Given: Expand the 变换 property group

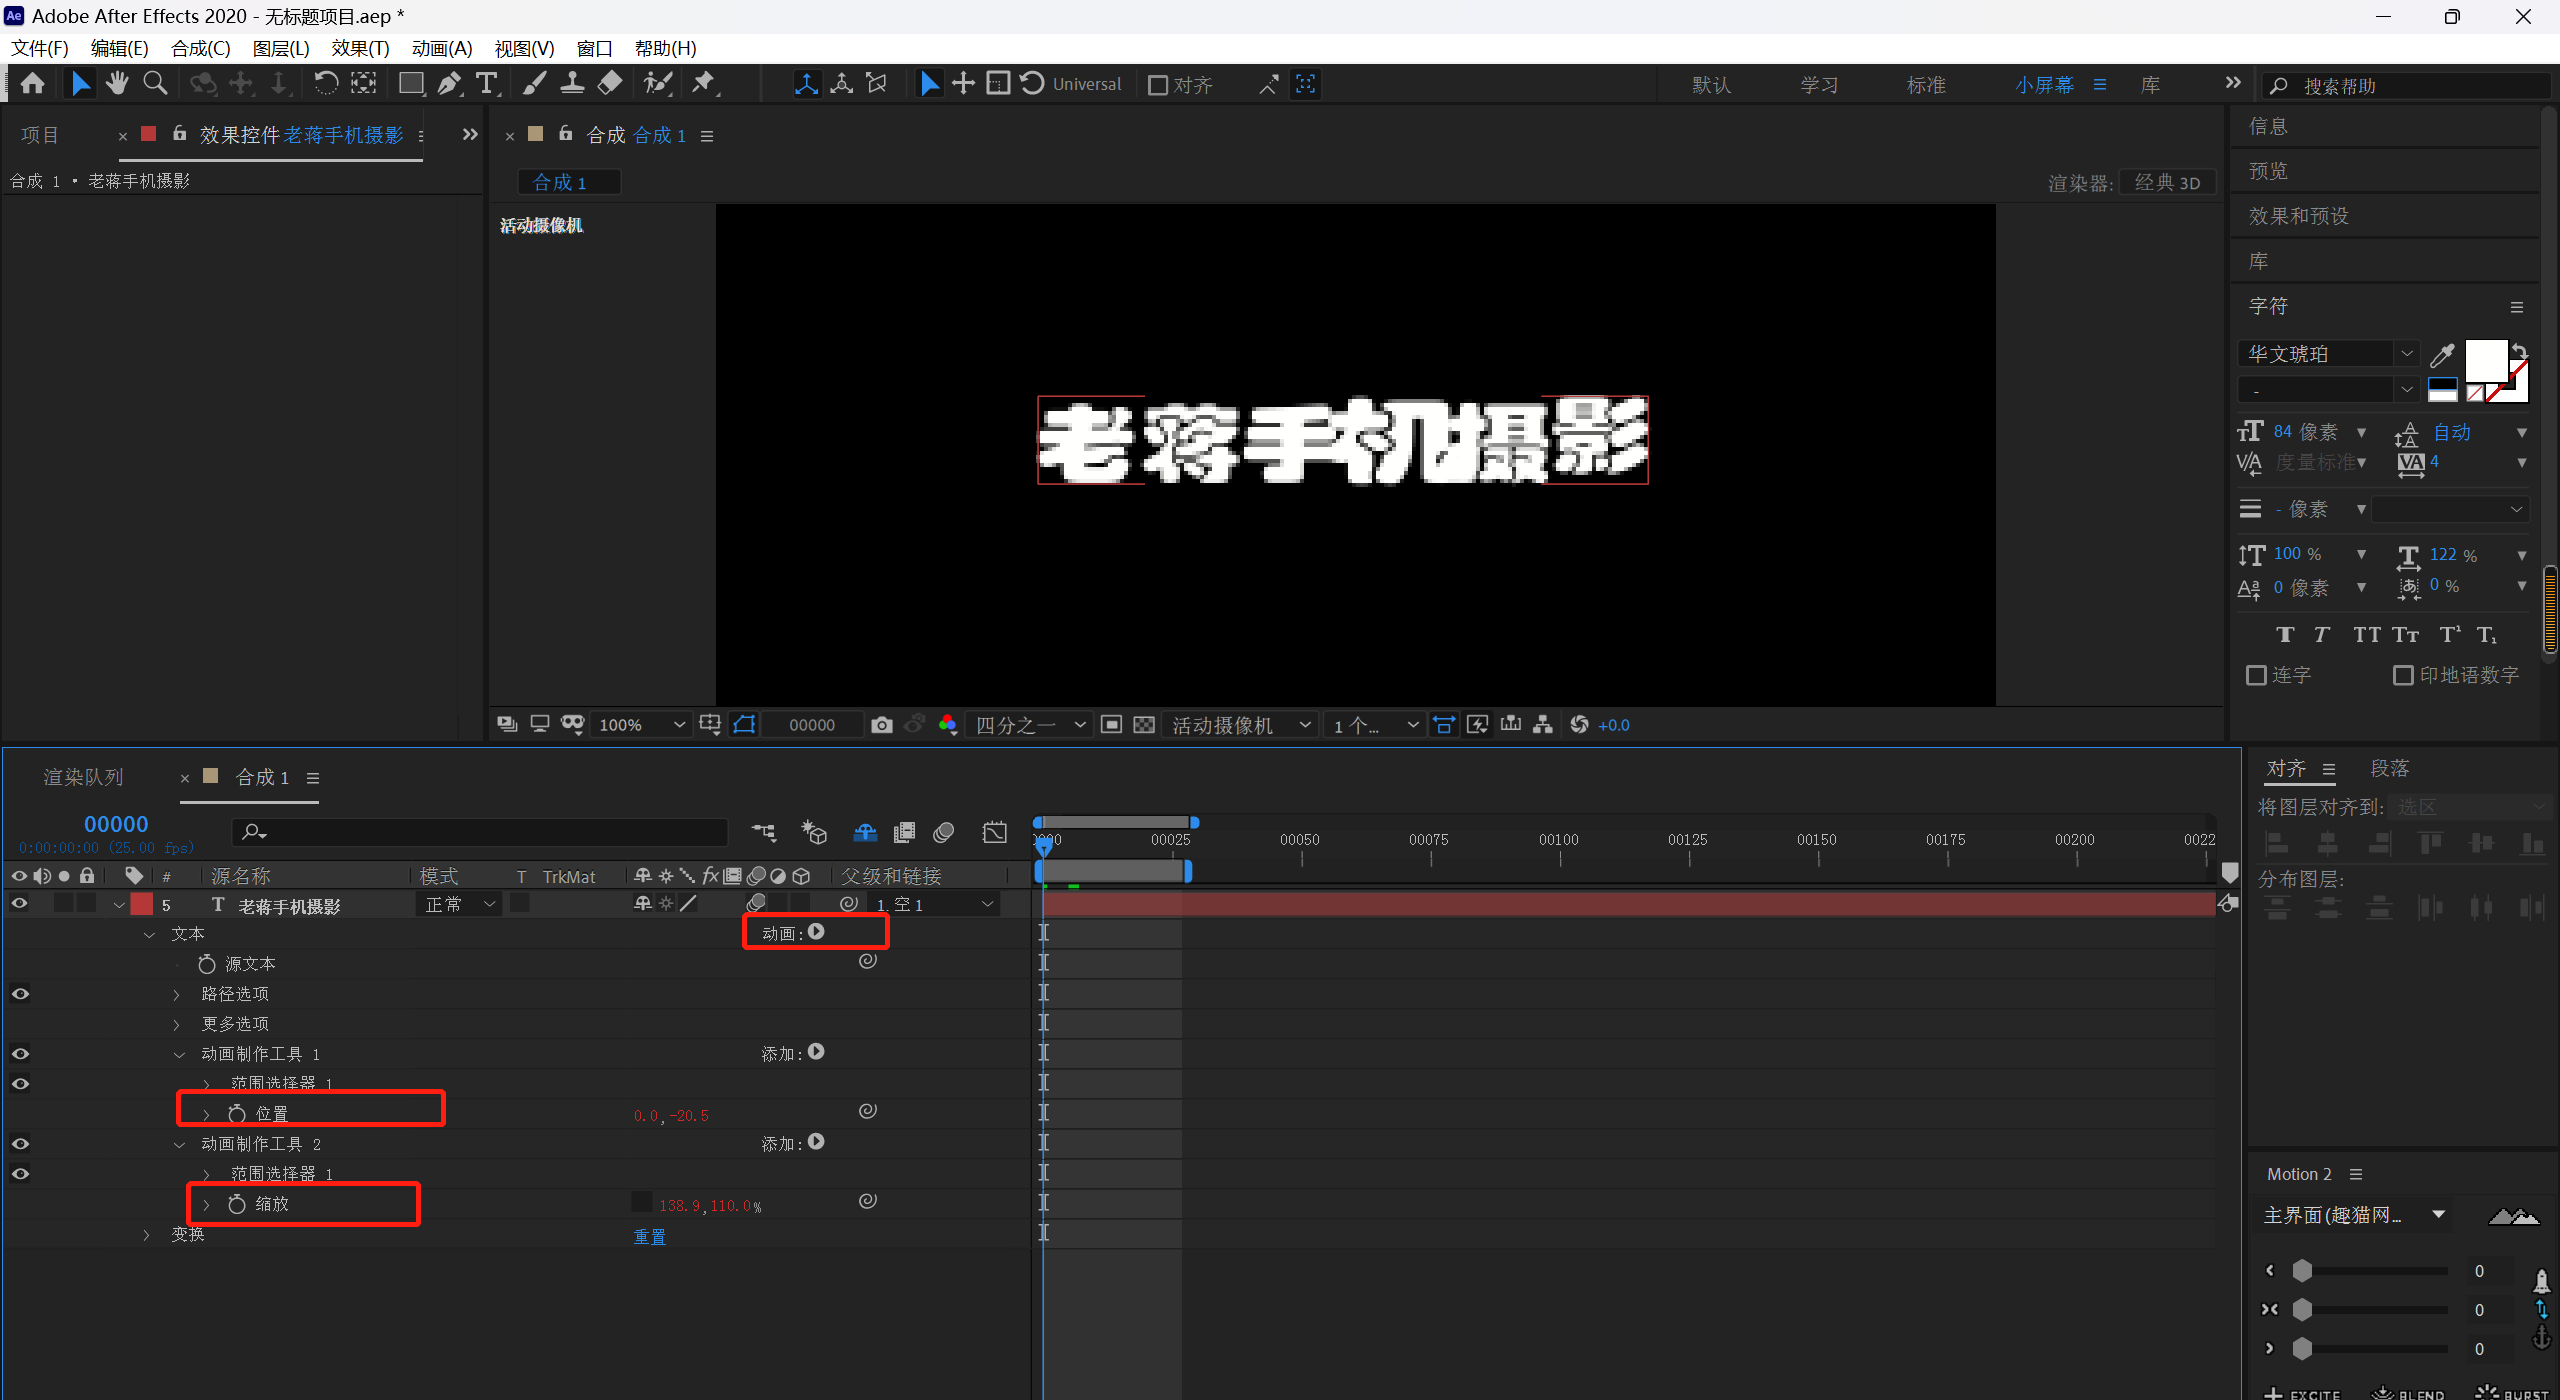Looking at the screenshot, I should pos(147,1234).
